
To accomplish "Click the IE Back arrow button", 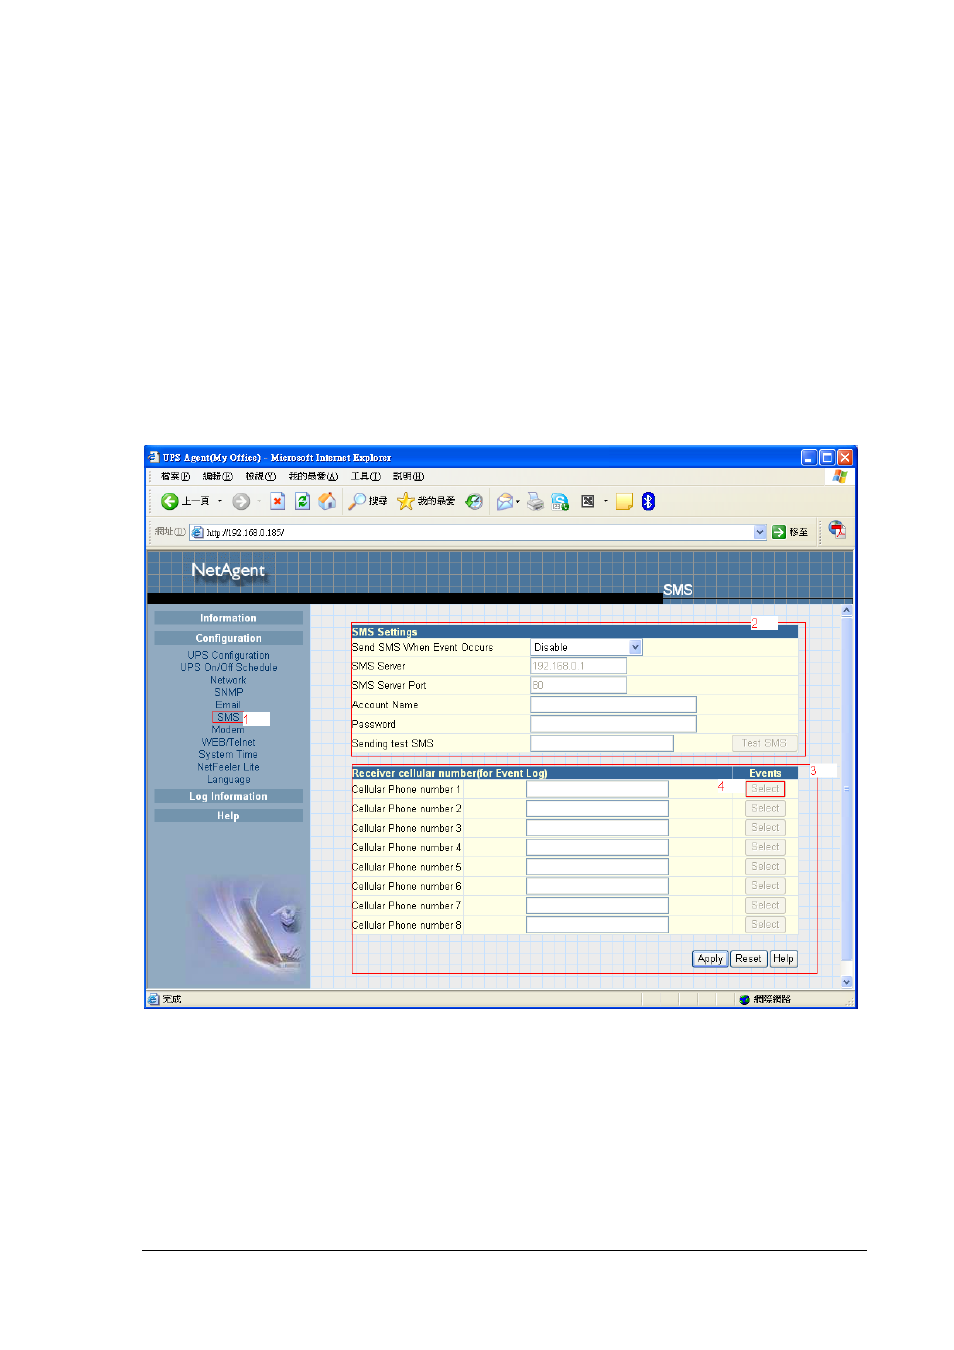I will click(x=169, y=502).
